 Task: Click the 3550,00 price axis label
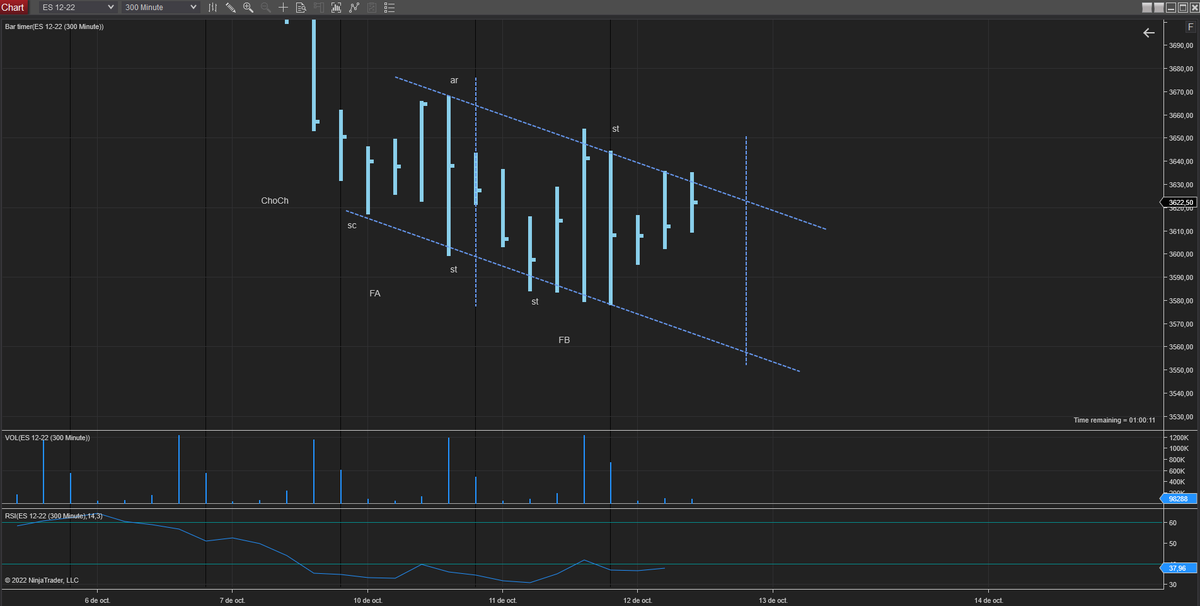click(1181, 370)
